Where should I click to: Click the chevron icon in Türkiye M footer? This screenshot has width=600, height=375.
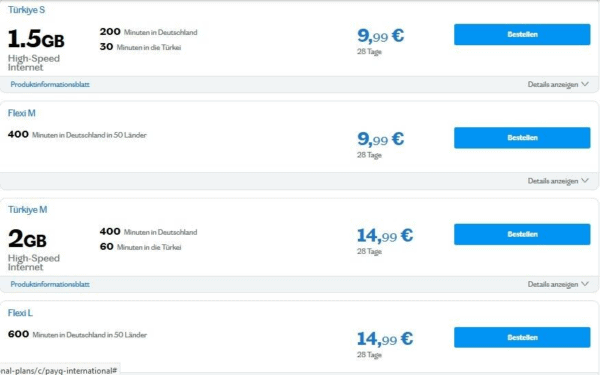click(585, 284)
